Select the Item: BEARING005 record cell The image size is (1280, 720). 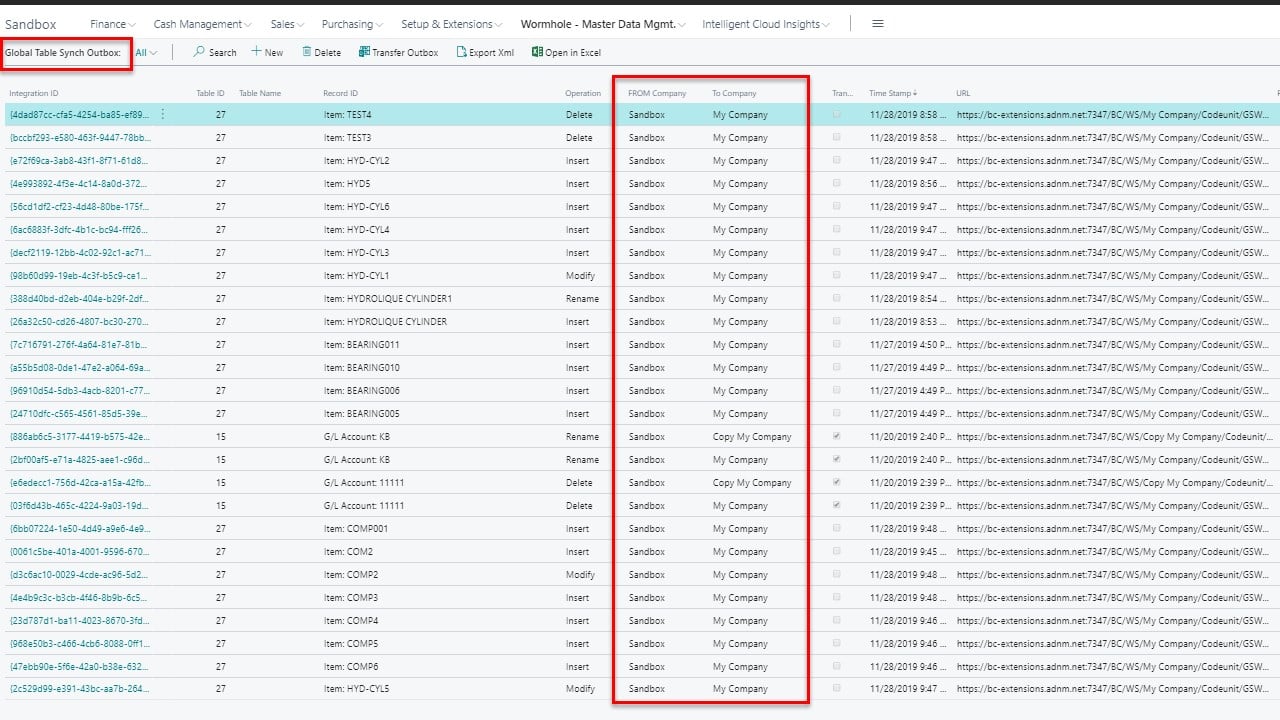[x=361, y=414]
